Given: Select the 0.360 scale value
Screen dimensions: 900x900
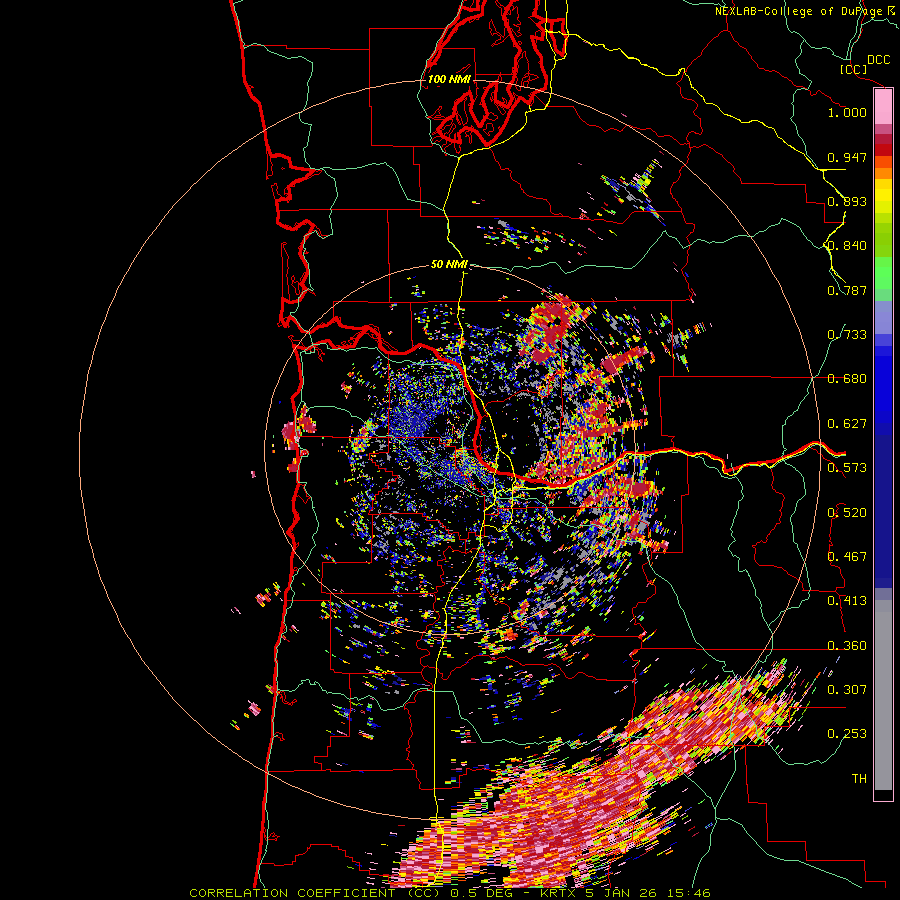Looking at the screenshot, I should [x=847, y=646].
